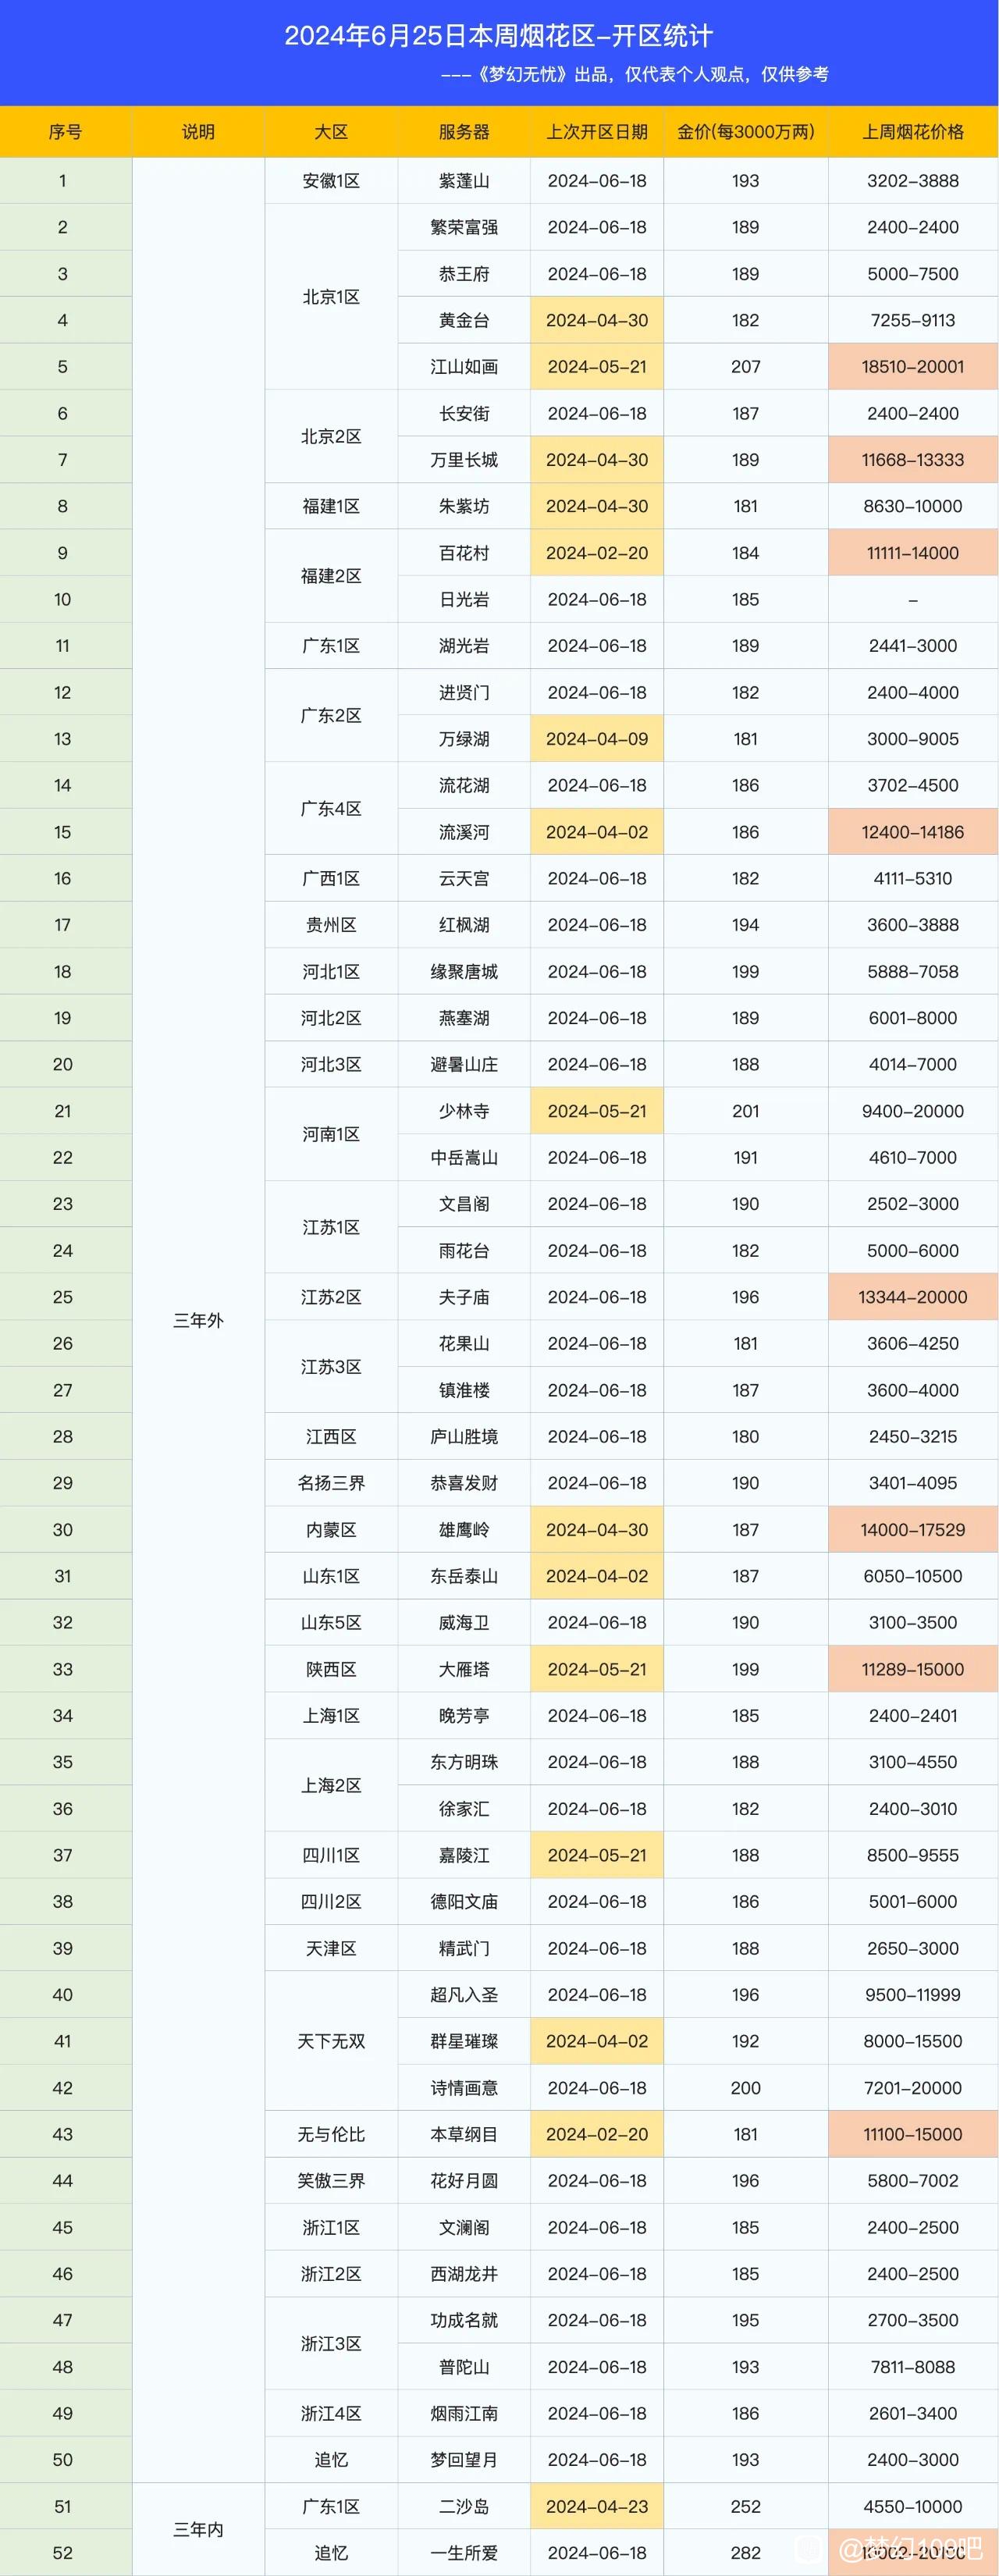The height and width of the screenshot is (2576, 999).
Task: Click the 名扬三界 region cell
Action: pos(331,1483)
